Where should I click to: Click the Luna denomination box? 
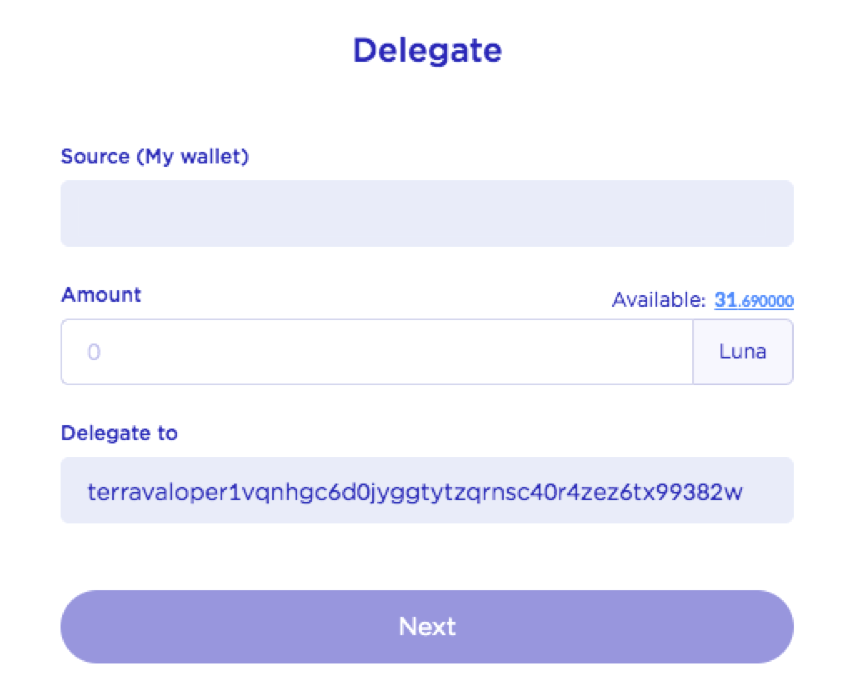pos(743,352)
